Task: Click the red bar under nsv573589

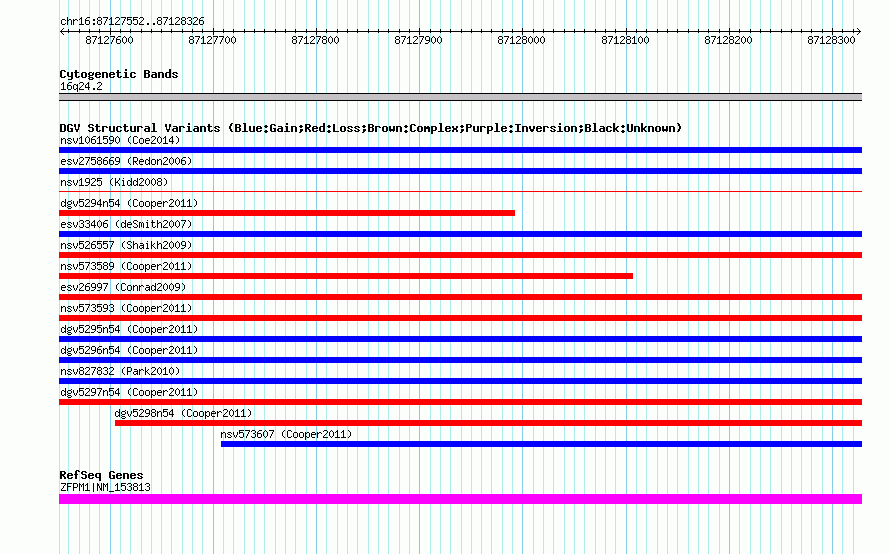Action: pos(346,276)
